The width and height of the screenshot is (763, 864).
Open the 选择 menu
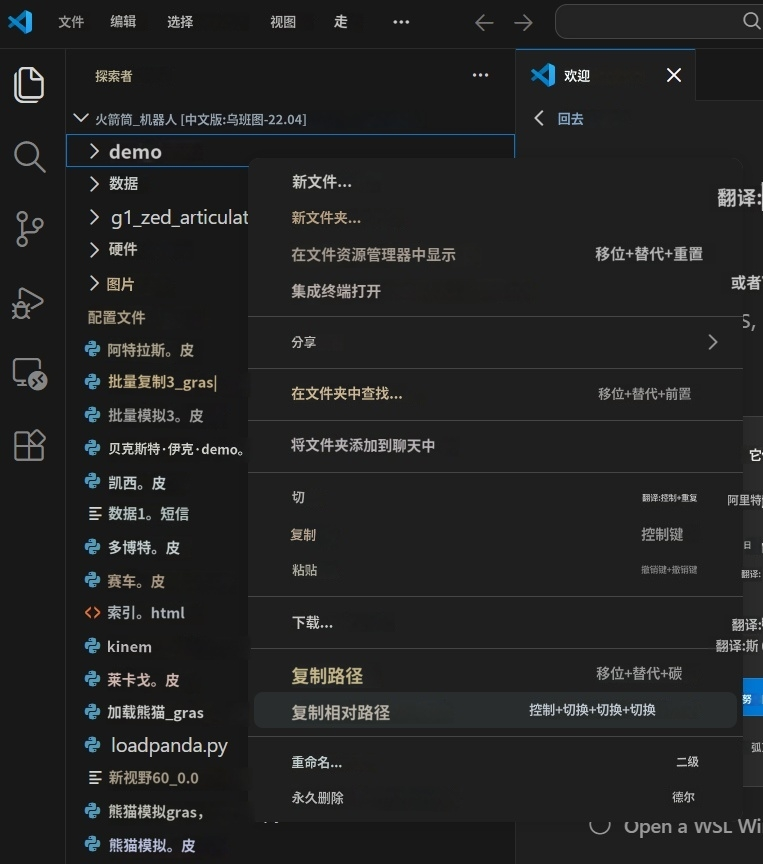[x=180, y=22]
